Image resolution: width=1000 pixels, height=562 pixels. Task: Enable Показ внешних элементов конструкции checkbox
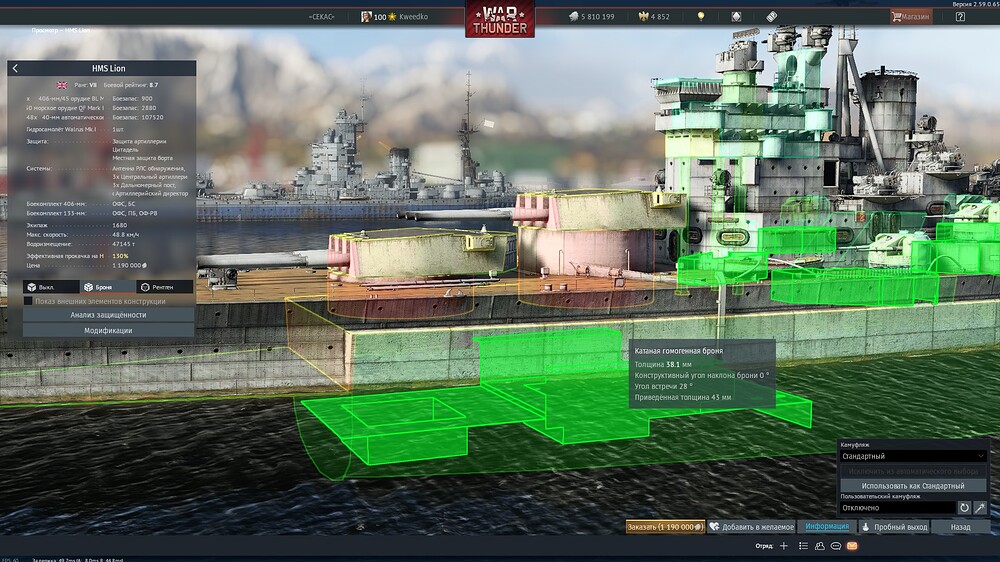tap(28, 301)
